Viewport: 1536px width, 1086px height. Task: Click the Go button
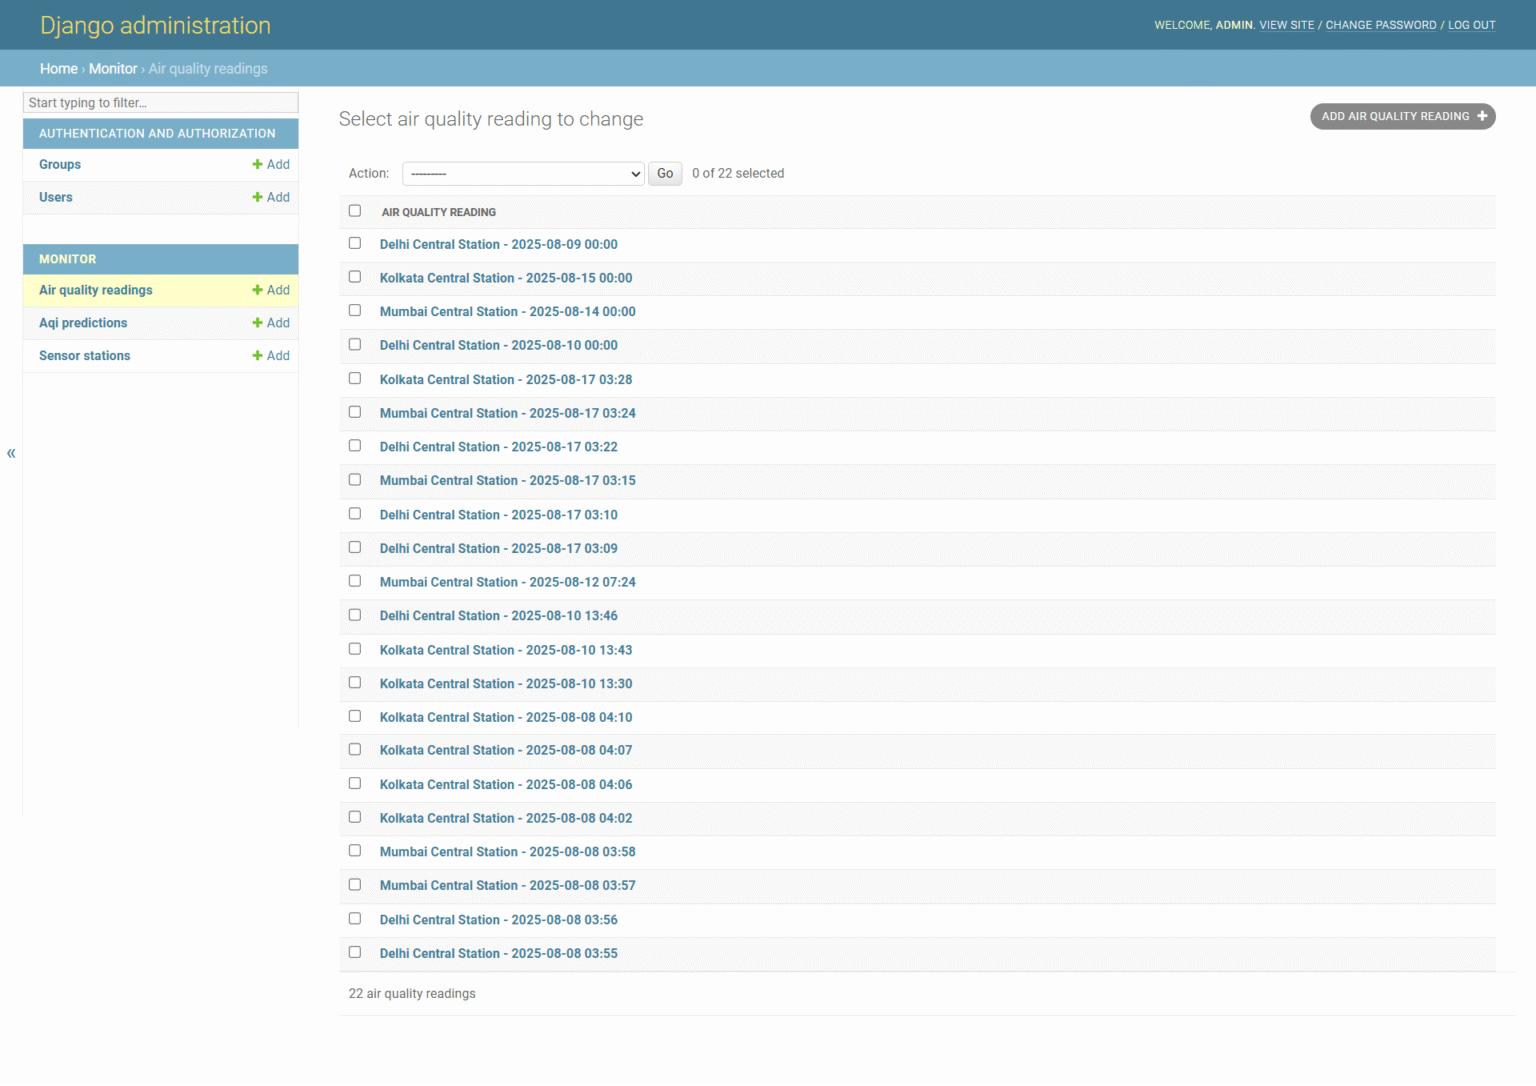click(664, 173)
